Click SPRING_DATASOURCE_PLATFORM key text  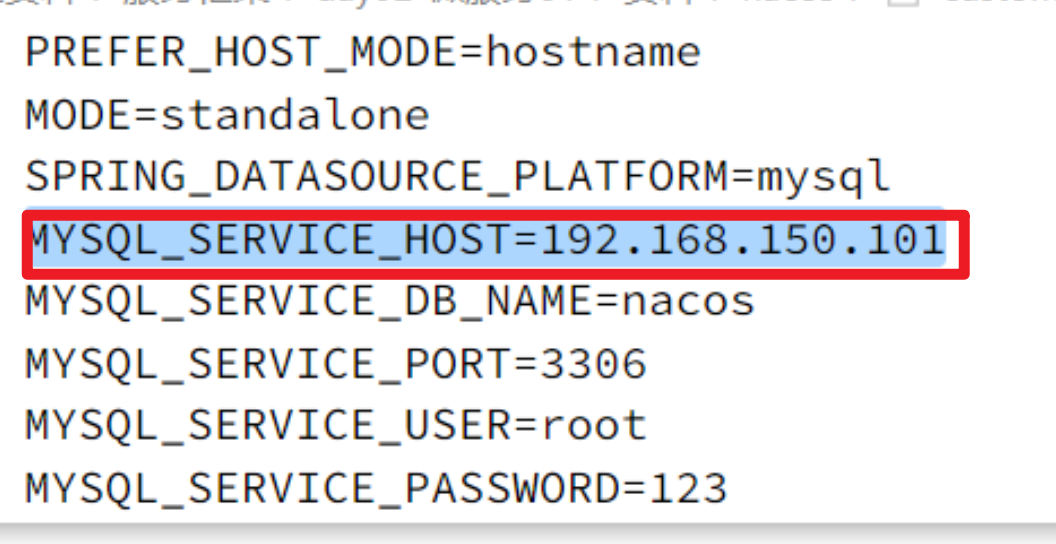click(377, 177)
